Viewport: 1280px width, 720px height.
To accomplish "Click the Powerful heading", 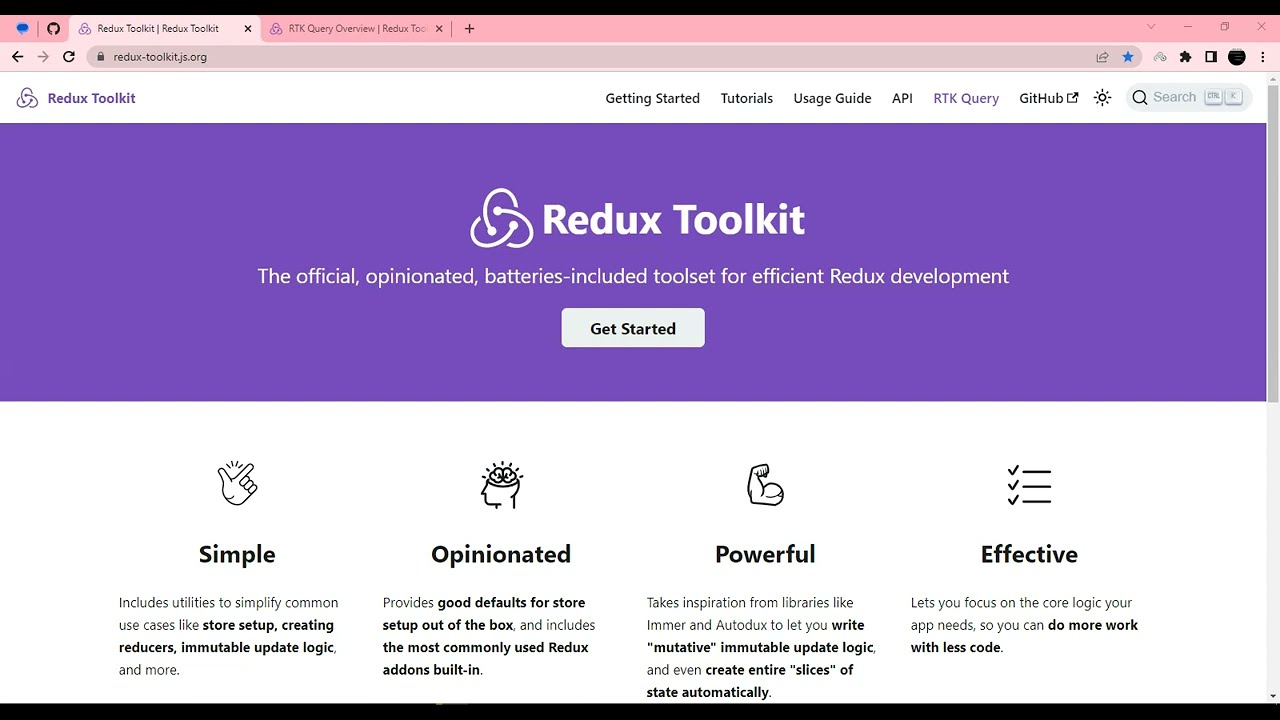I will tap(765, 554).
